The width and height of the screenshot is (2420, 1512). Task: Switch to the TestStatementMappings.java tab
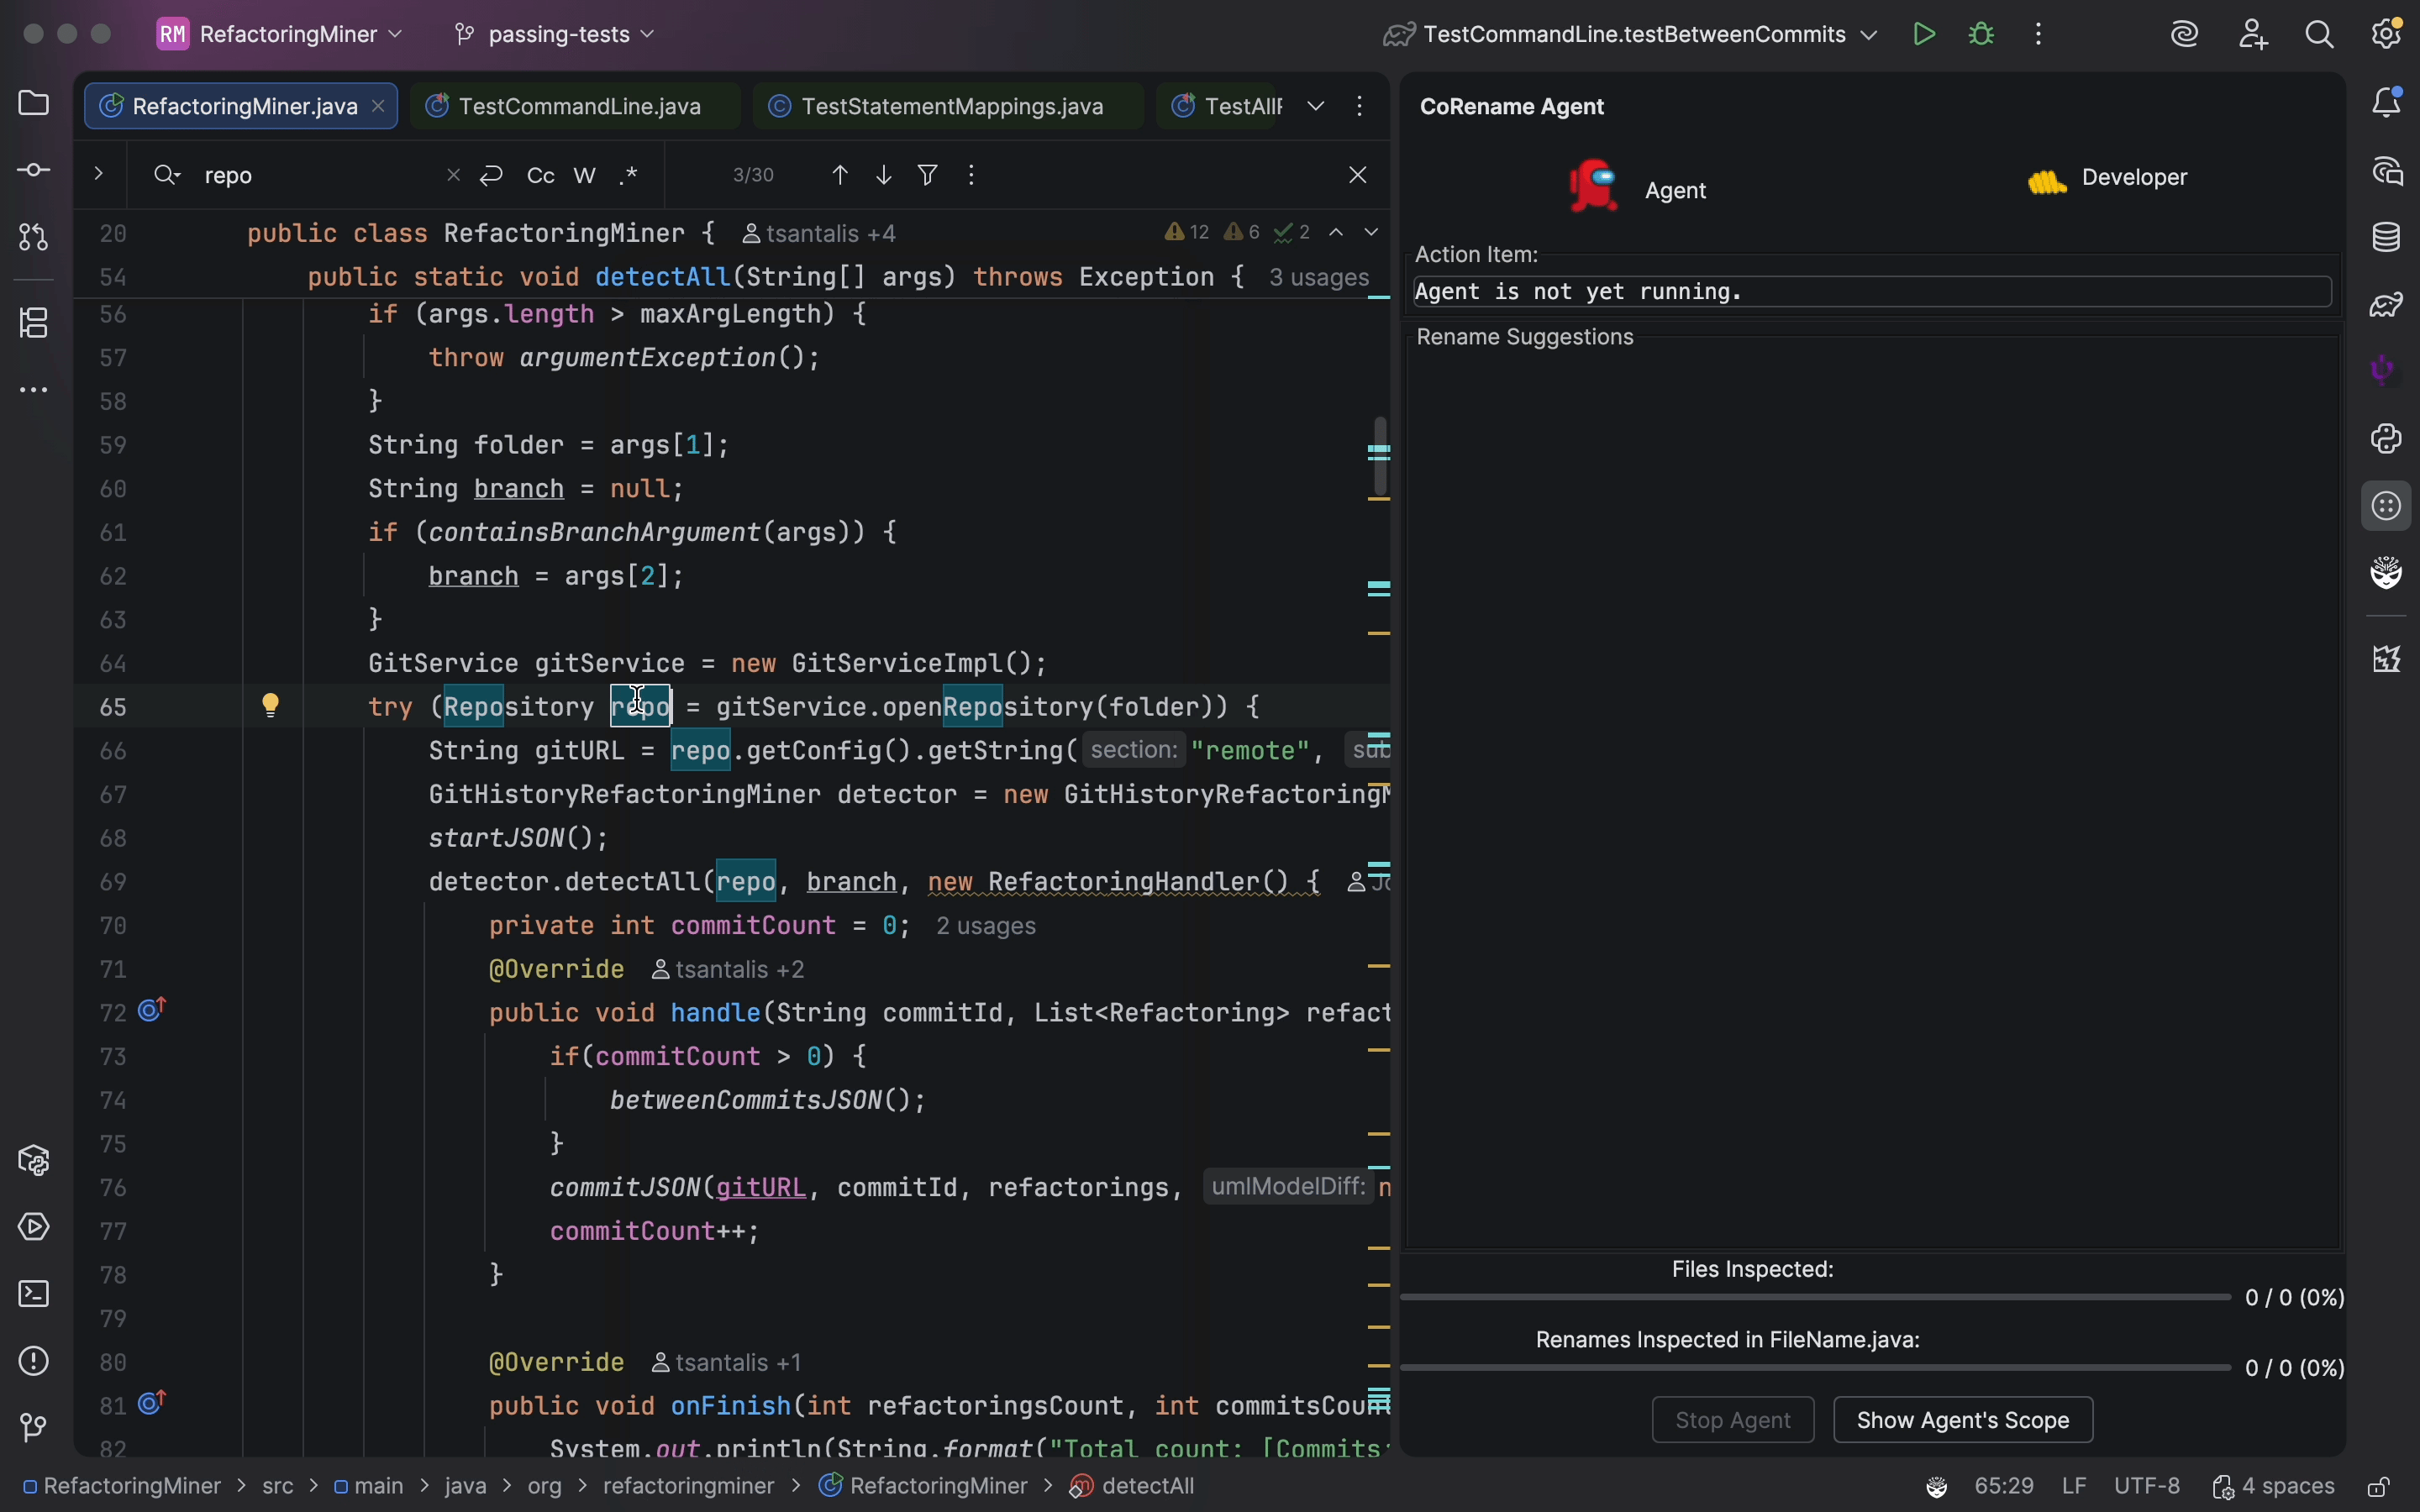point(951,106)
